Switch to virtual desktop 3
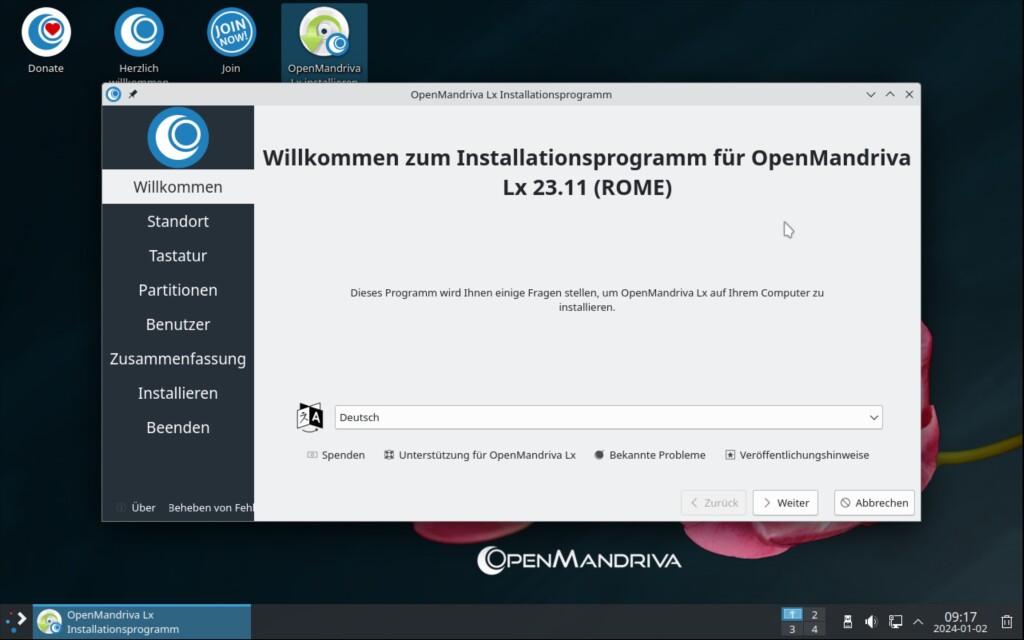The height and width of the screenshot is (640, 1024). click(x=792, y=630)
